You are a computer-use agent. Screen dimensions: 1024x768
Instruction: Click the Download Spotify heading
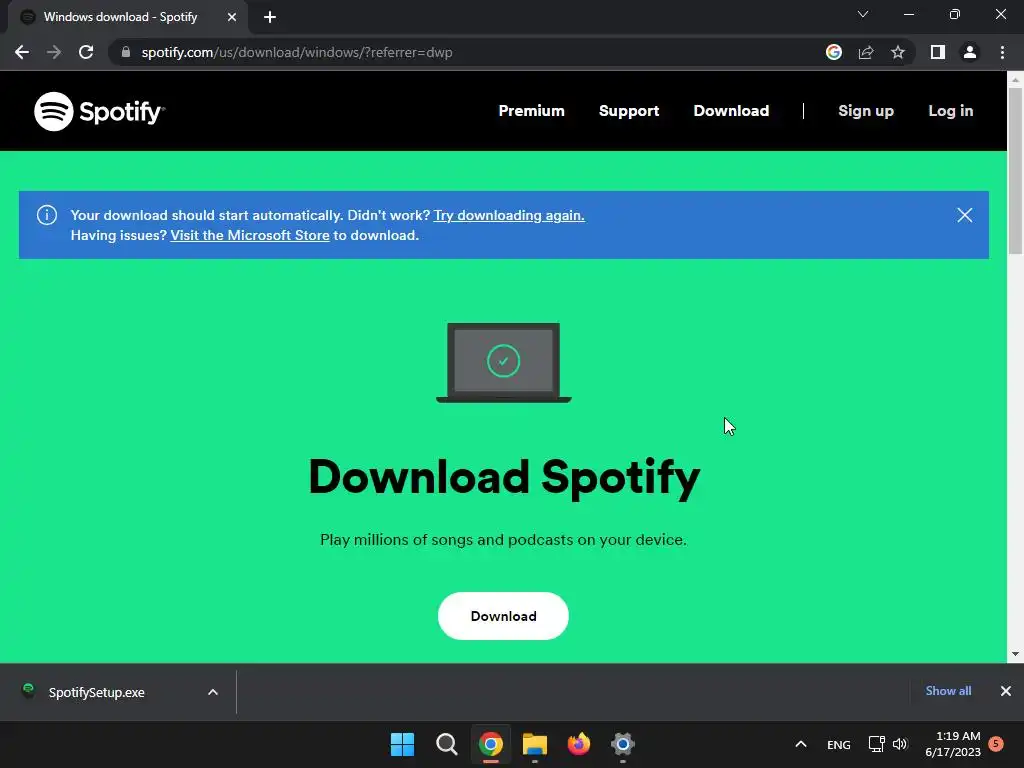[x=504, y=477]
